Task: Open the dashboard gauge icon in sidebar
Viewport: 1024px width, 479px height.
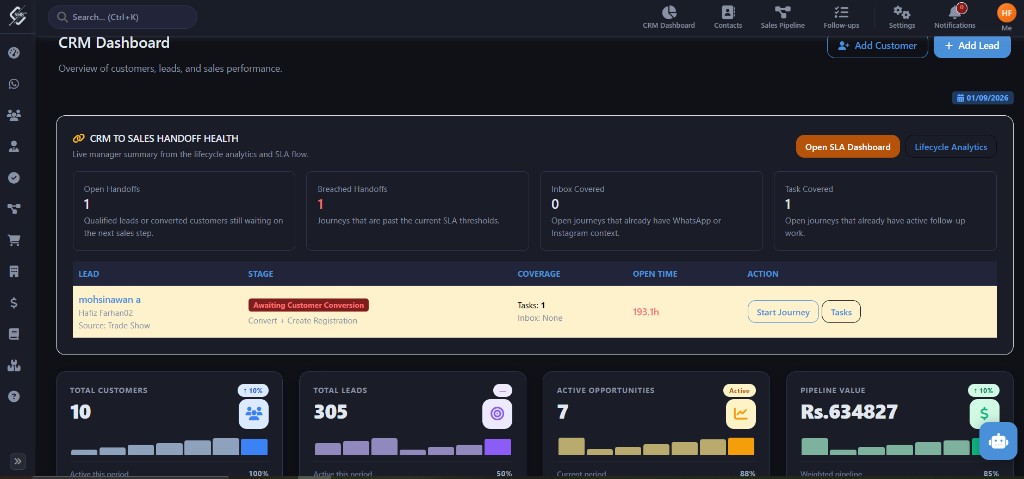Action: (14, 53)
